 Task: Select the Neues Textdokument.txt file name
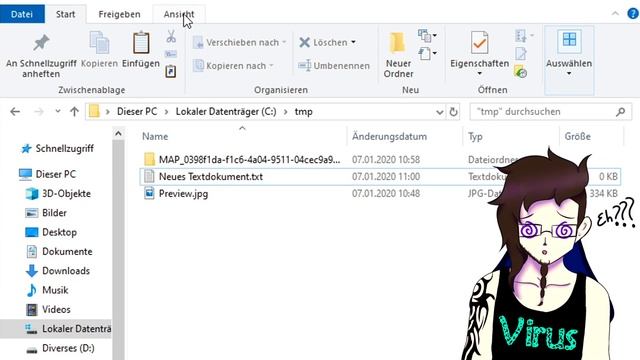[211, 176]
